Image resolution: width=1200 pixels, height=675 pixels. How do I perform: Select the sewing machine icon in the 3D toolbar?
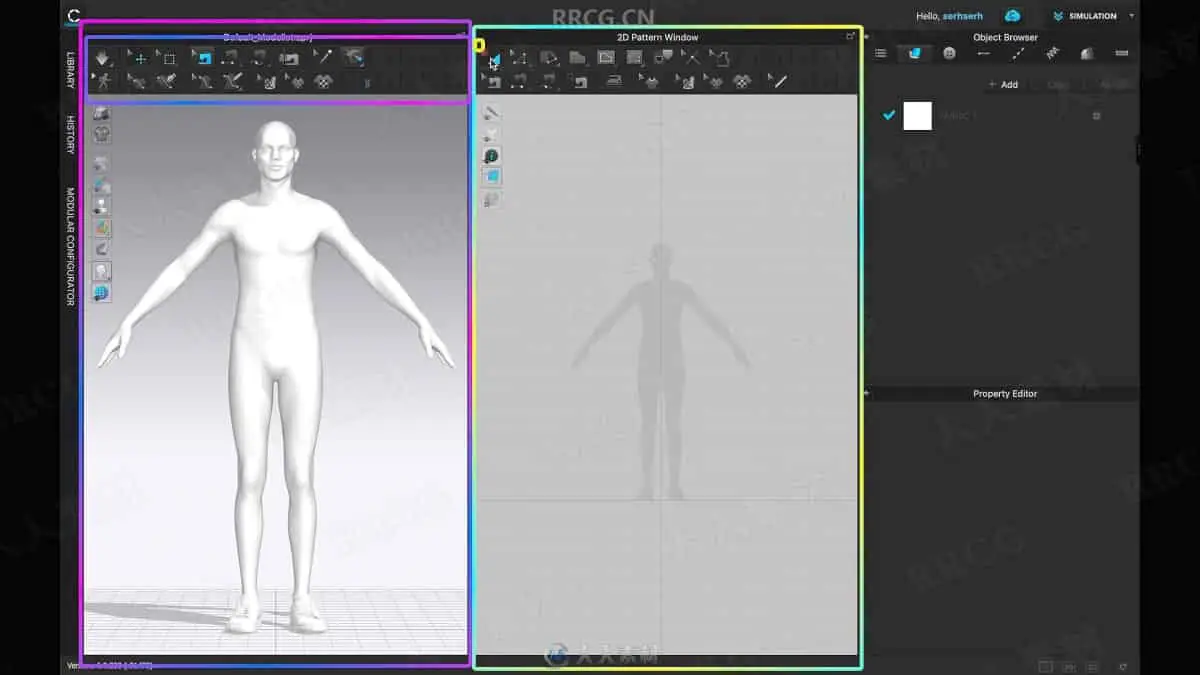[289, 58]
